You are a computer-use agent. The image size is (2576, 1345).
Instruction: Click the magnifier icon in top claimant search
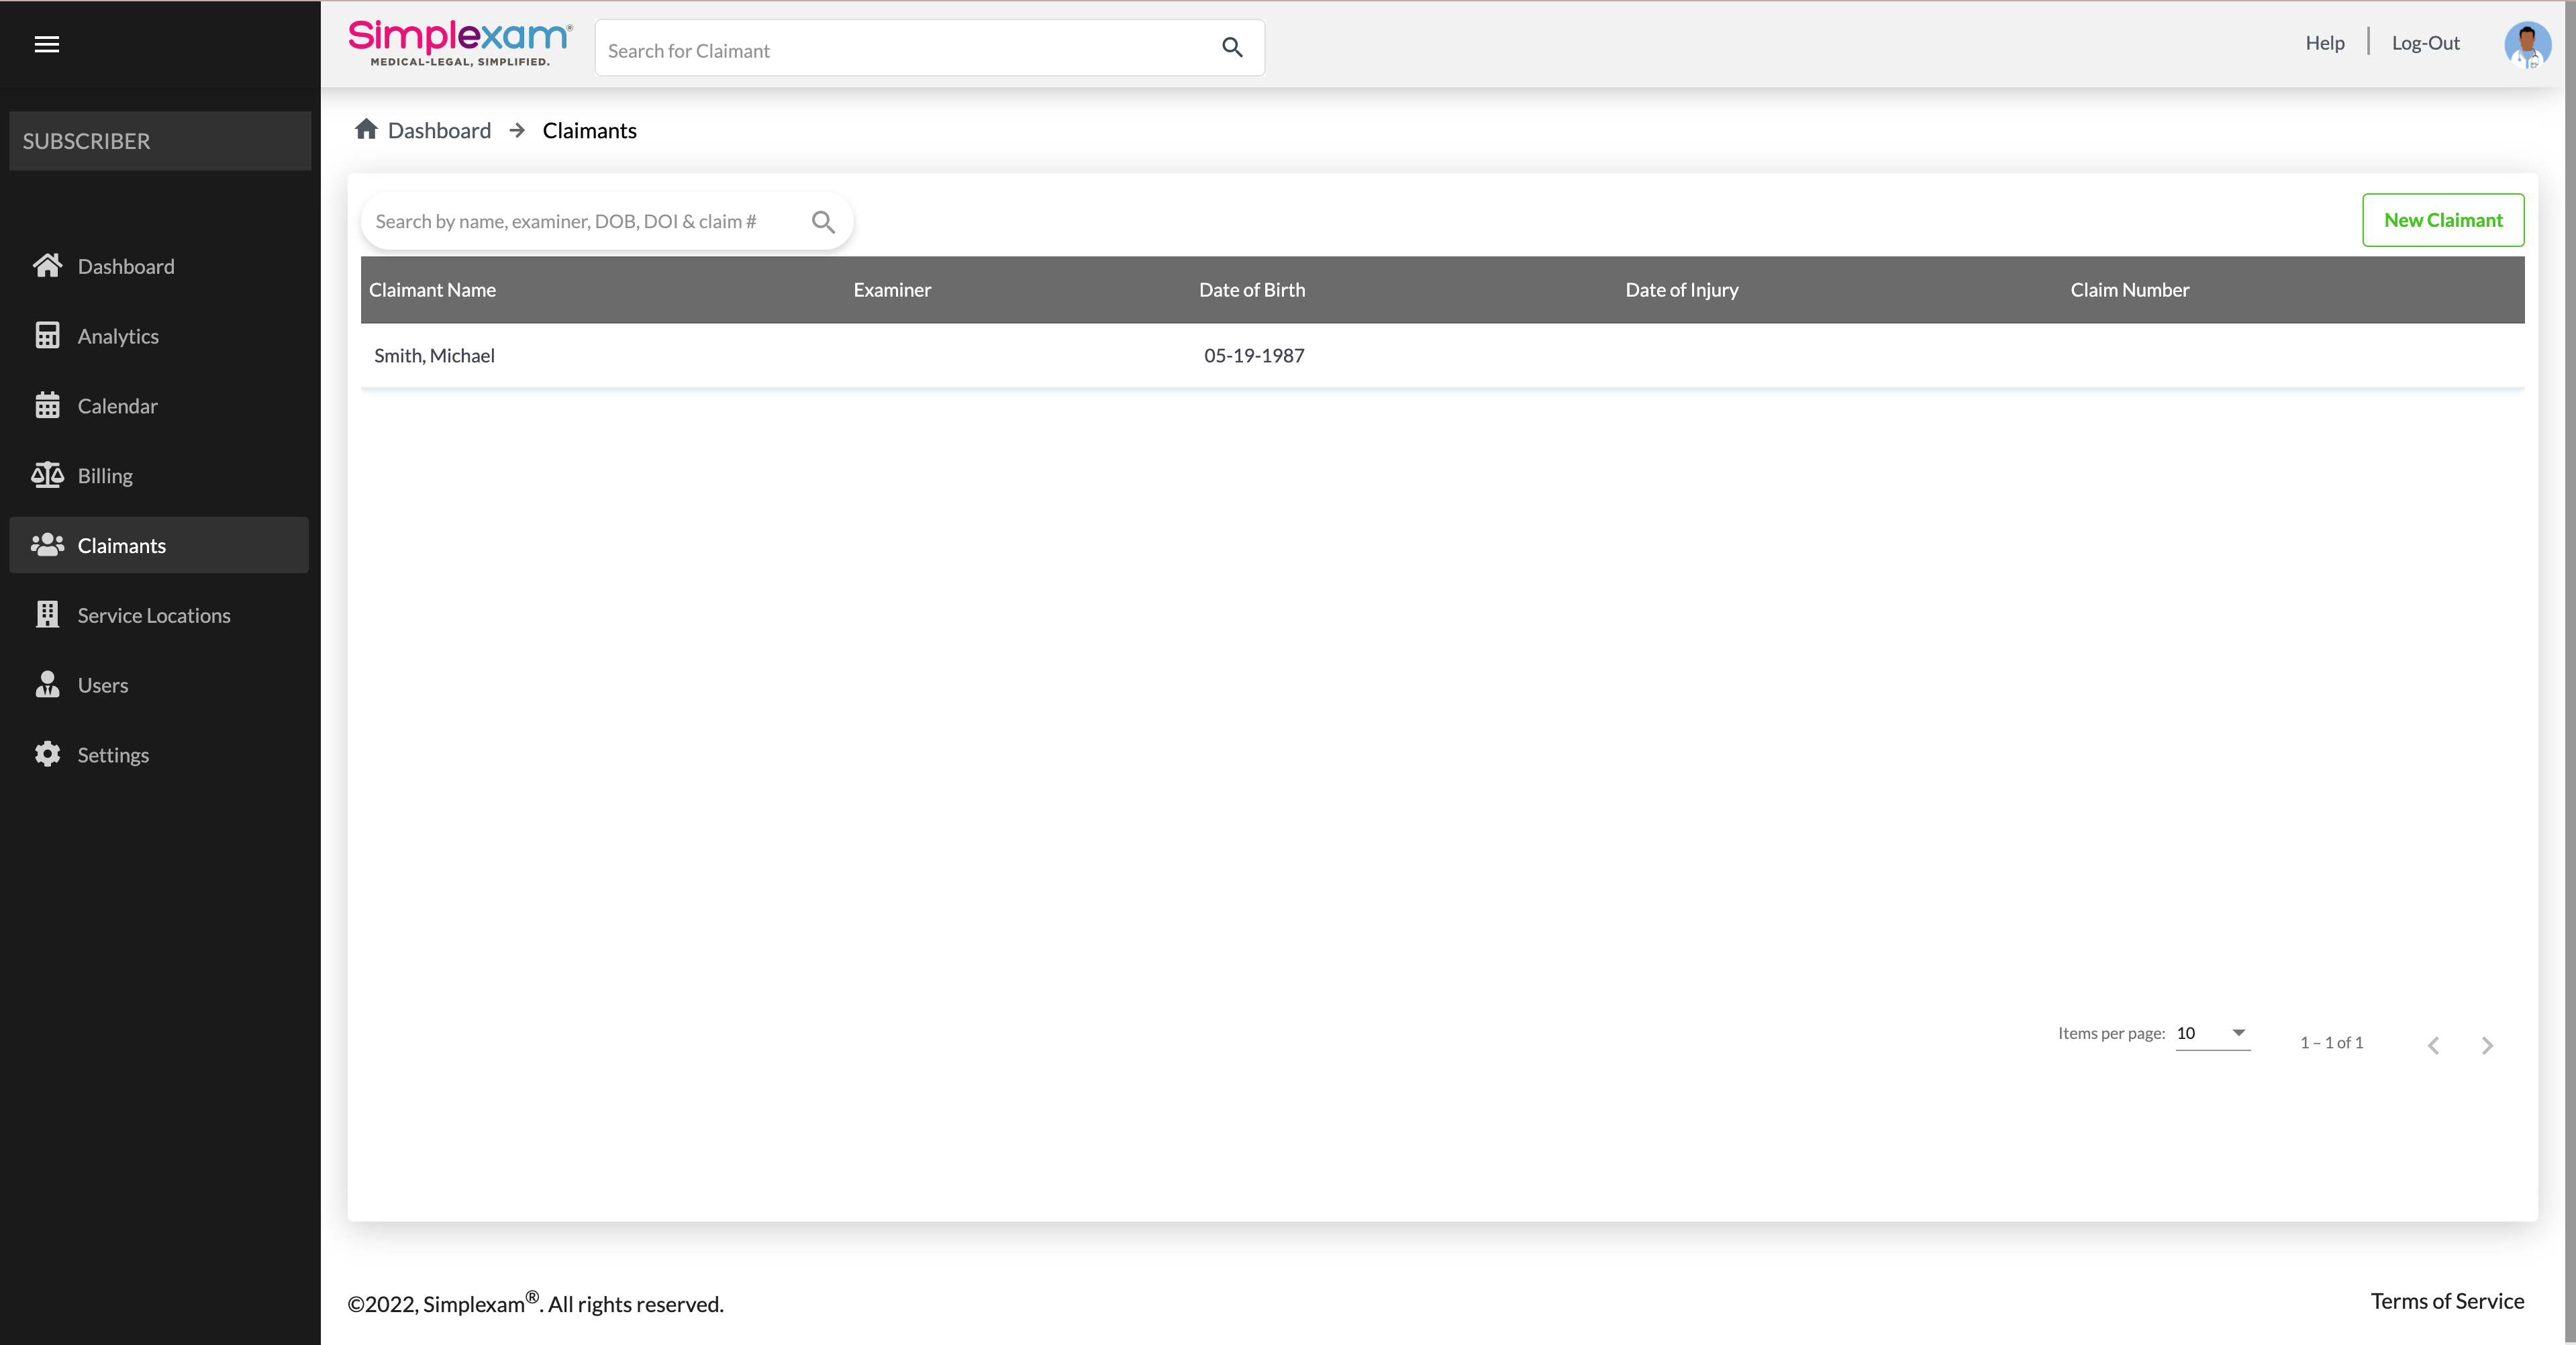(x=1232, y=47)
